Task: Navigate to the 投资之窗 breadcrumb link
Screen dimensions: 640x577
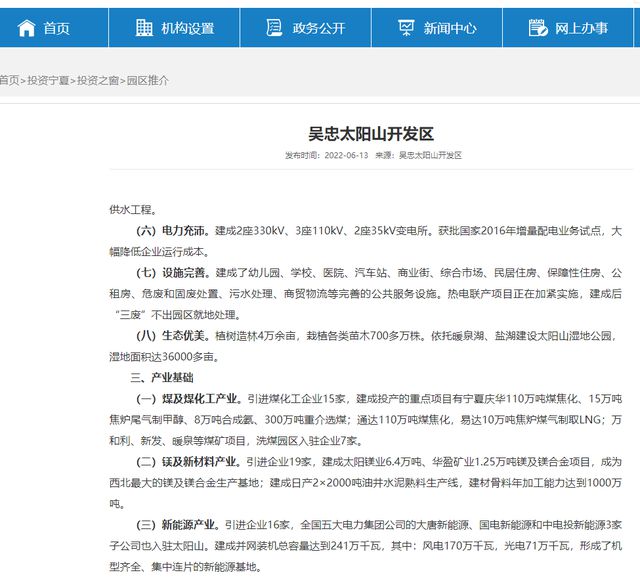Action: click(96, 80)
